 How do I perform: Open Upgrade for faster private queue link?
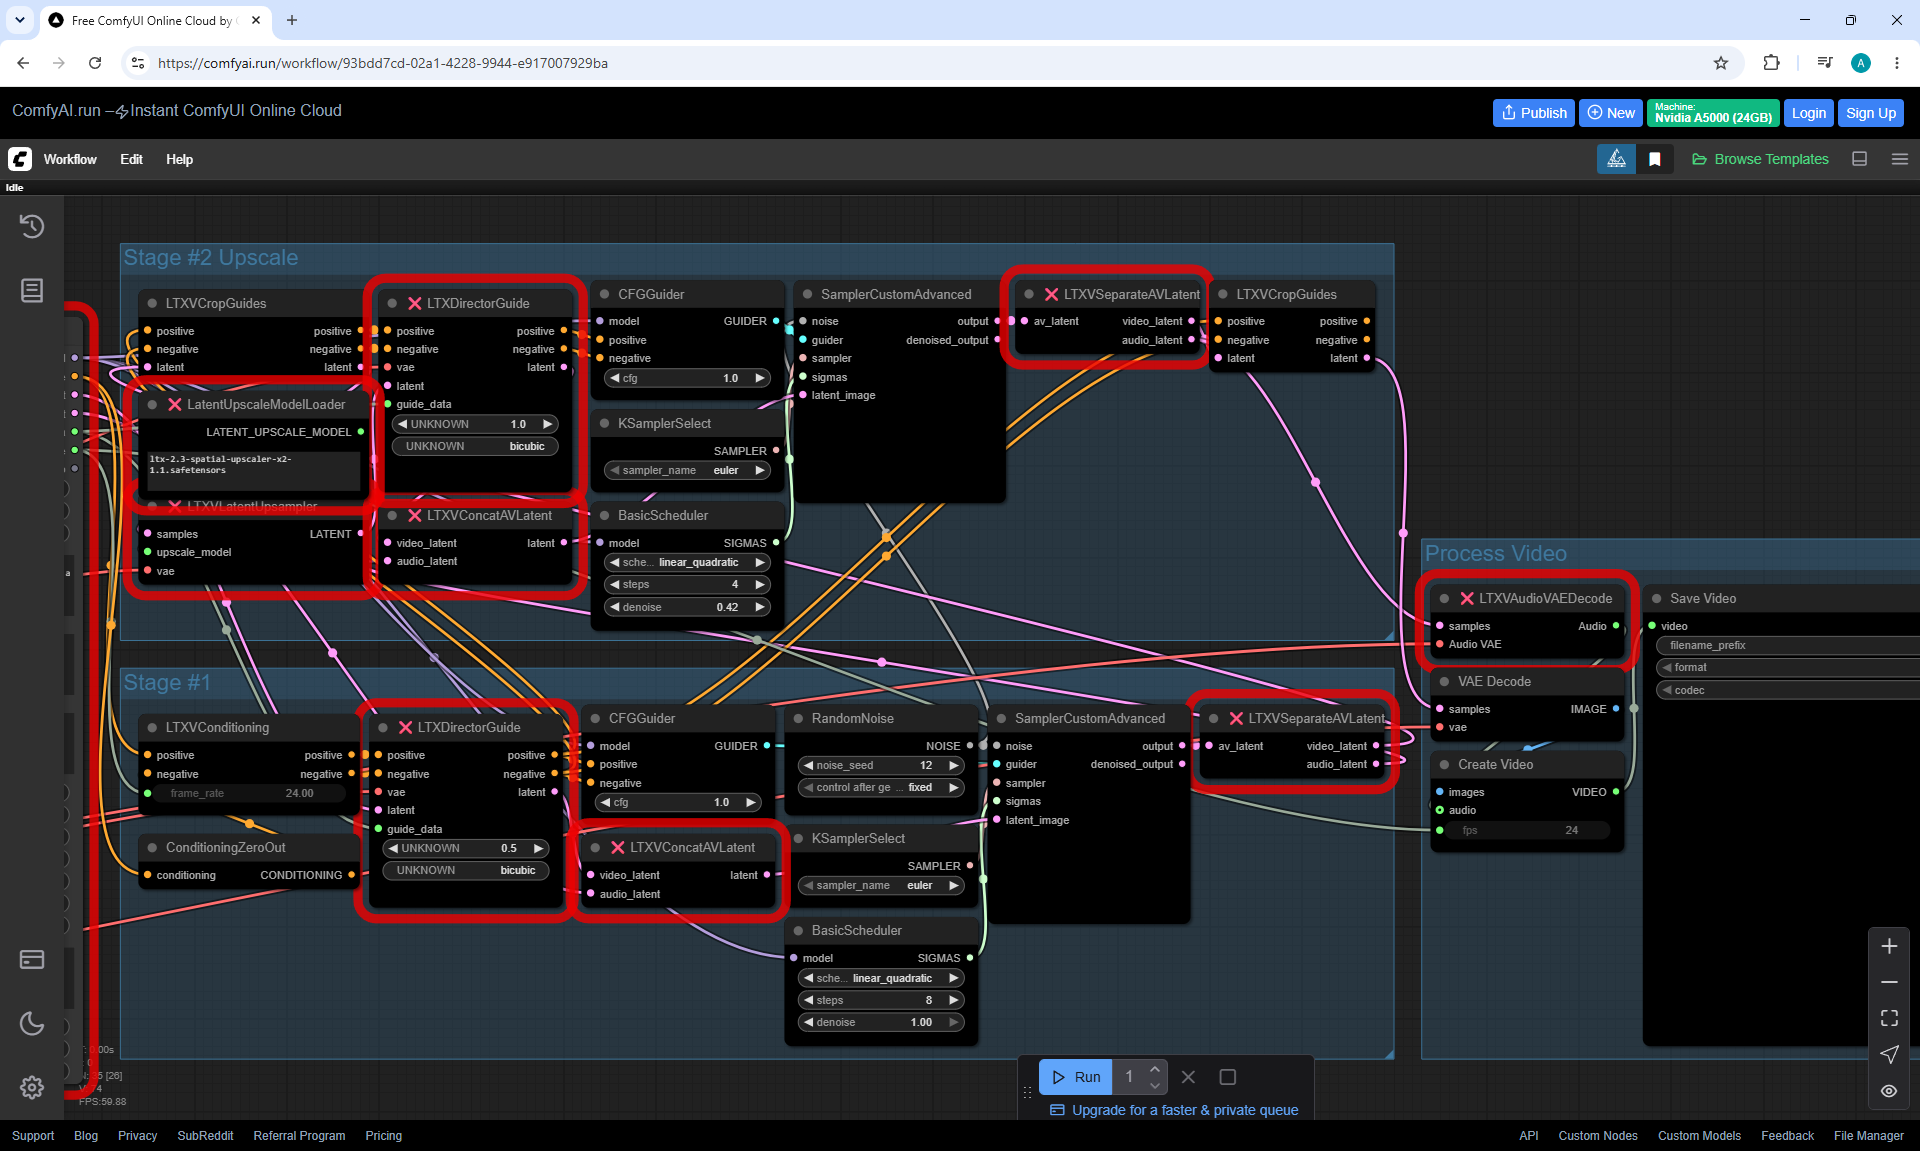1174,1110
